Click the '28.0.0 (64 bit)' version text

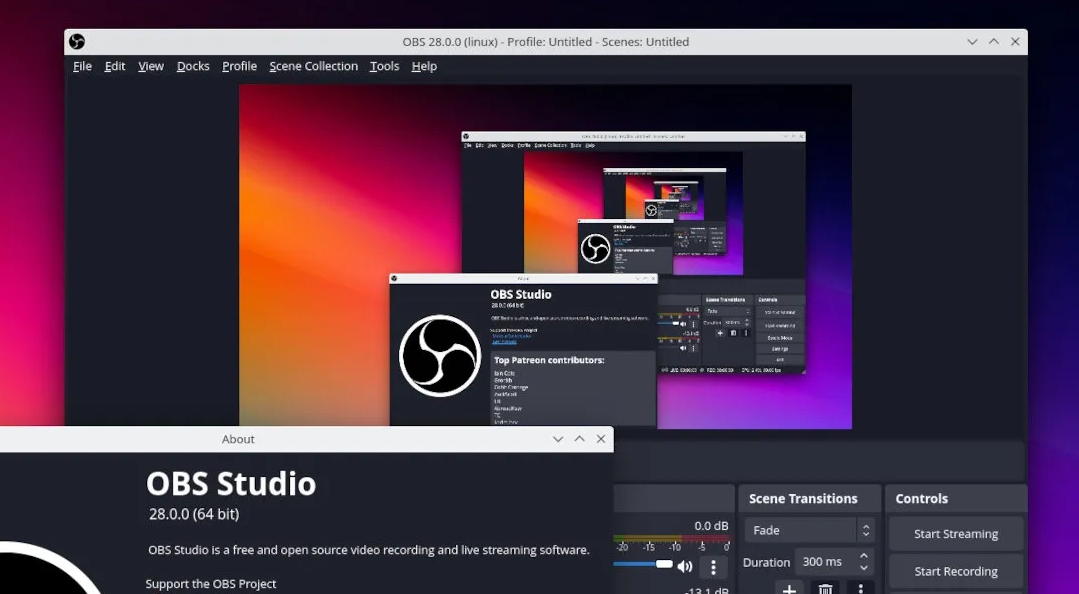(194, 514)
